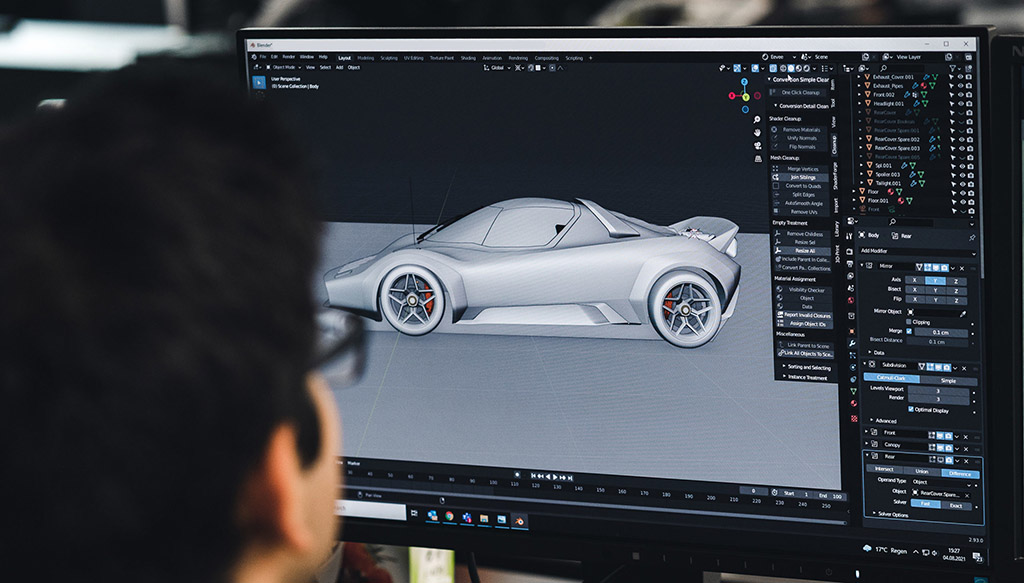Open the Material properties tab icon
Screen dimensions: 1024x583
854,405
